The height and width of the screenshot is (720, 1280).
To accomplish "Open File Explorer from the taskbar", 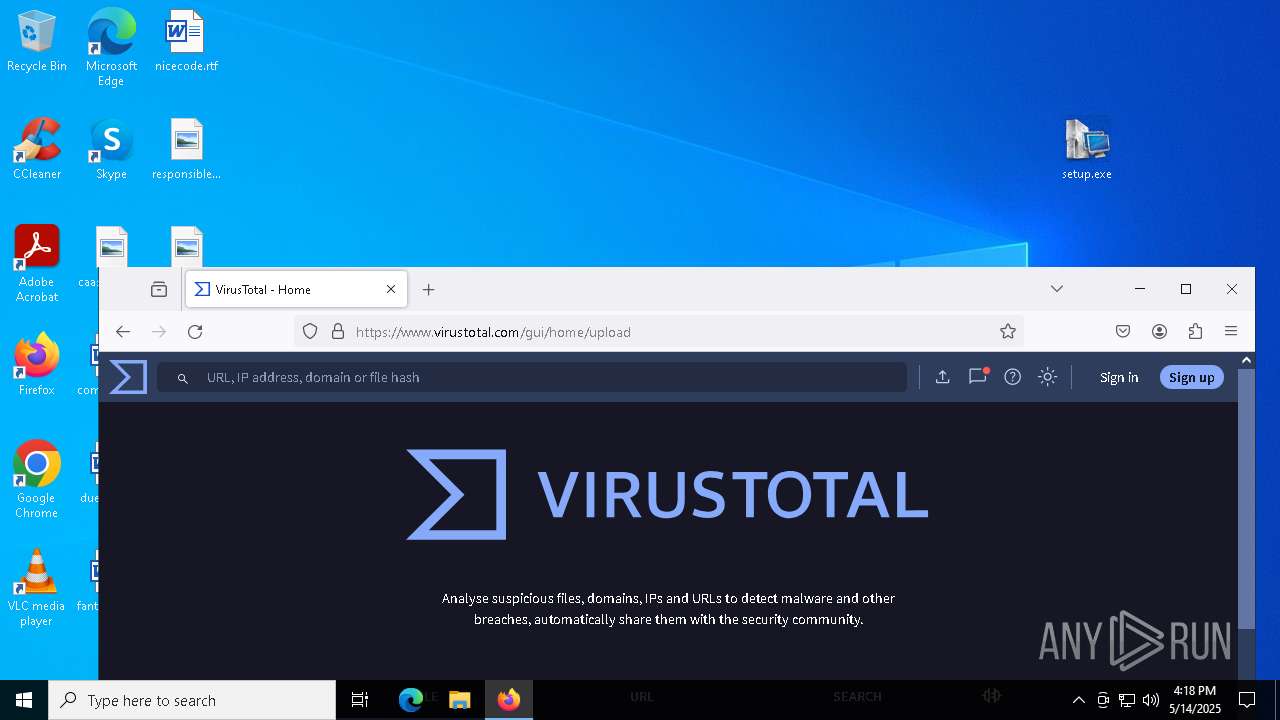I will (459, 700).
